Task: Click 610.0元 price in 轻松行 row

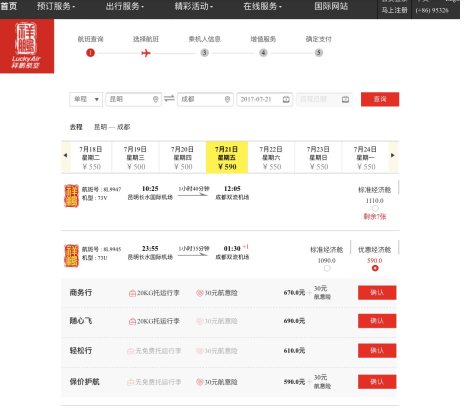Action: pos(294,351)
